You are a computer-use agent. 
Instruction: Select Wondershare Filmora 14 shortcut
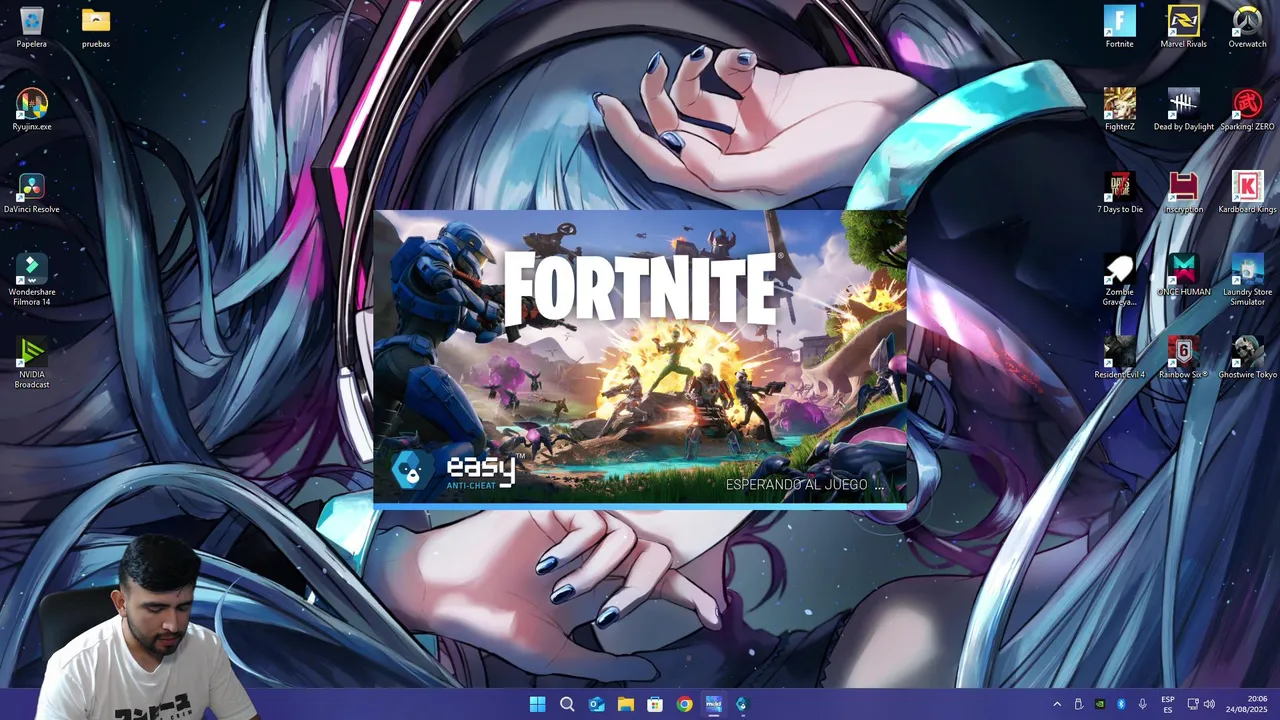click(x=31, y=280)
